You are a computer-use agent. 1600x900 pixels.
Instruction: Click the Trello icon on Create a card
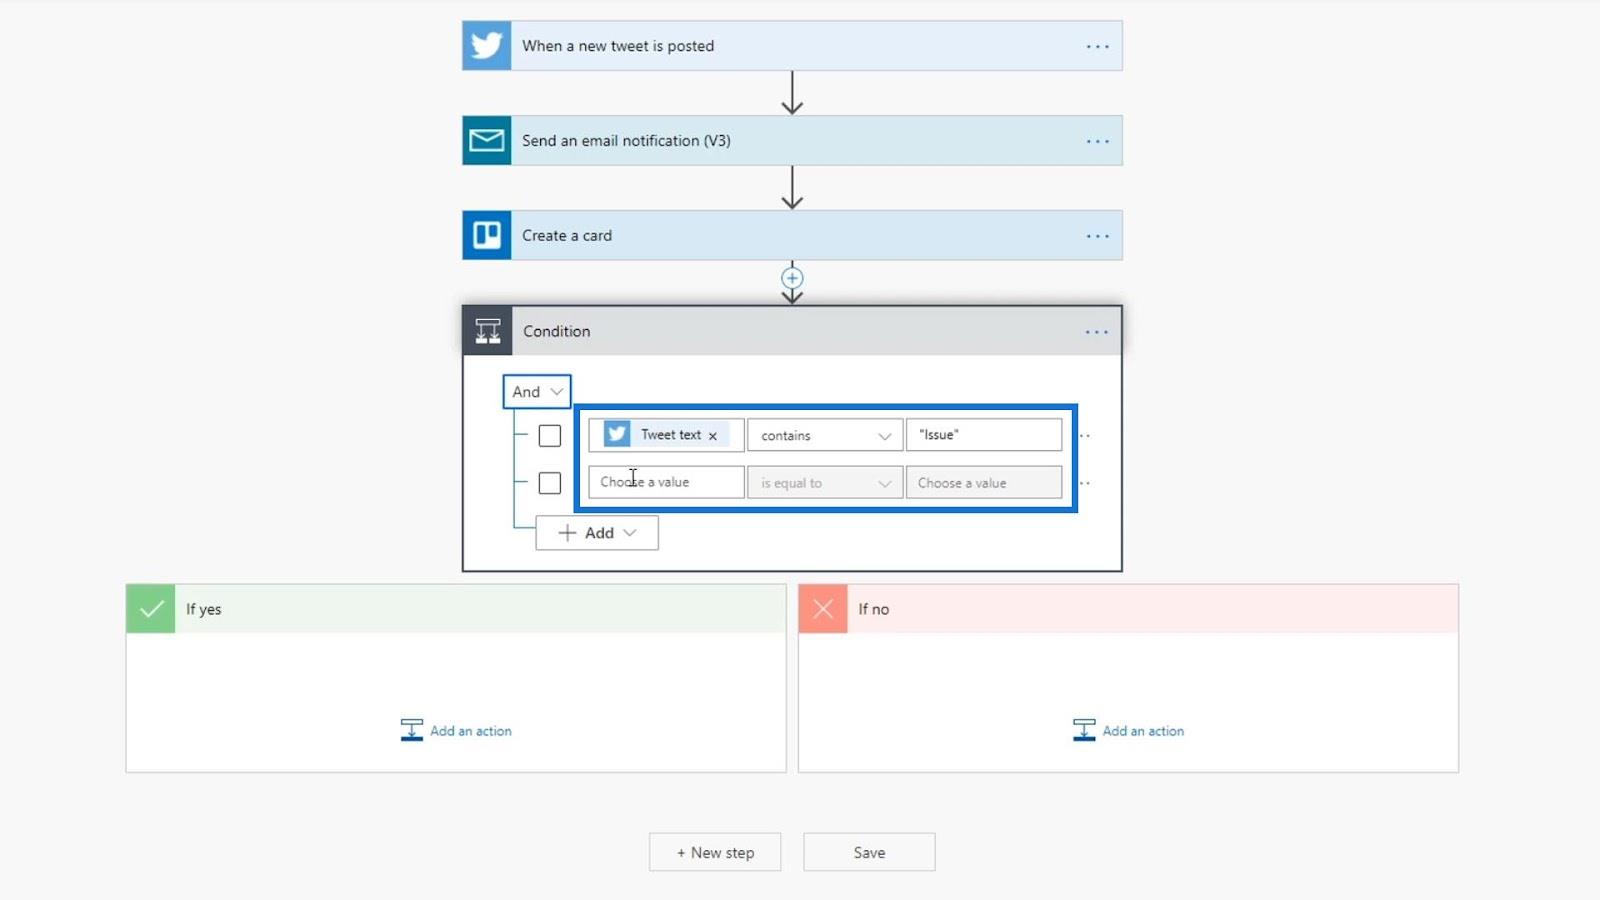click(x=487, y=236)
